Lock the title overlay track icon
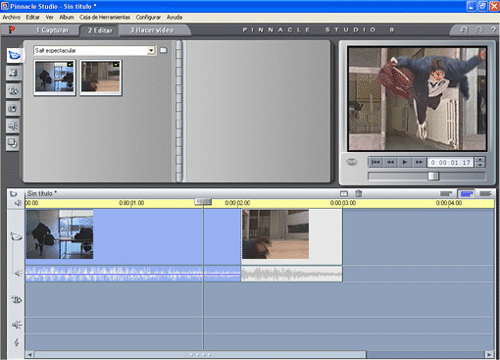Image resolution: width=500 pixels, height=360 pixels. pos(17,300)
